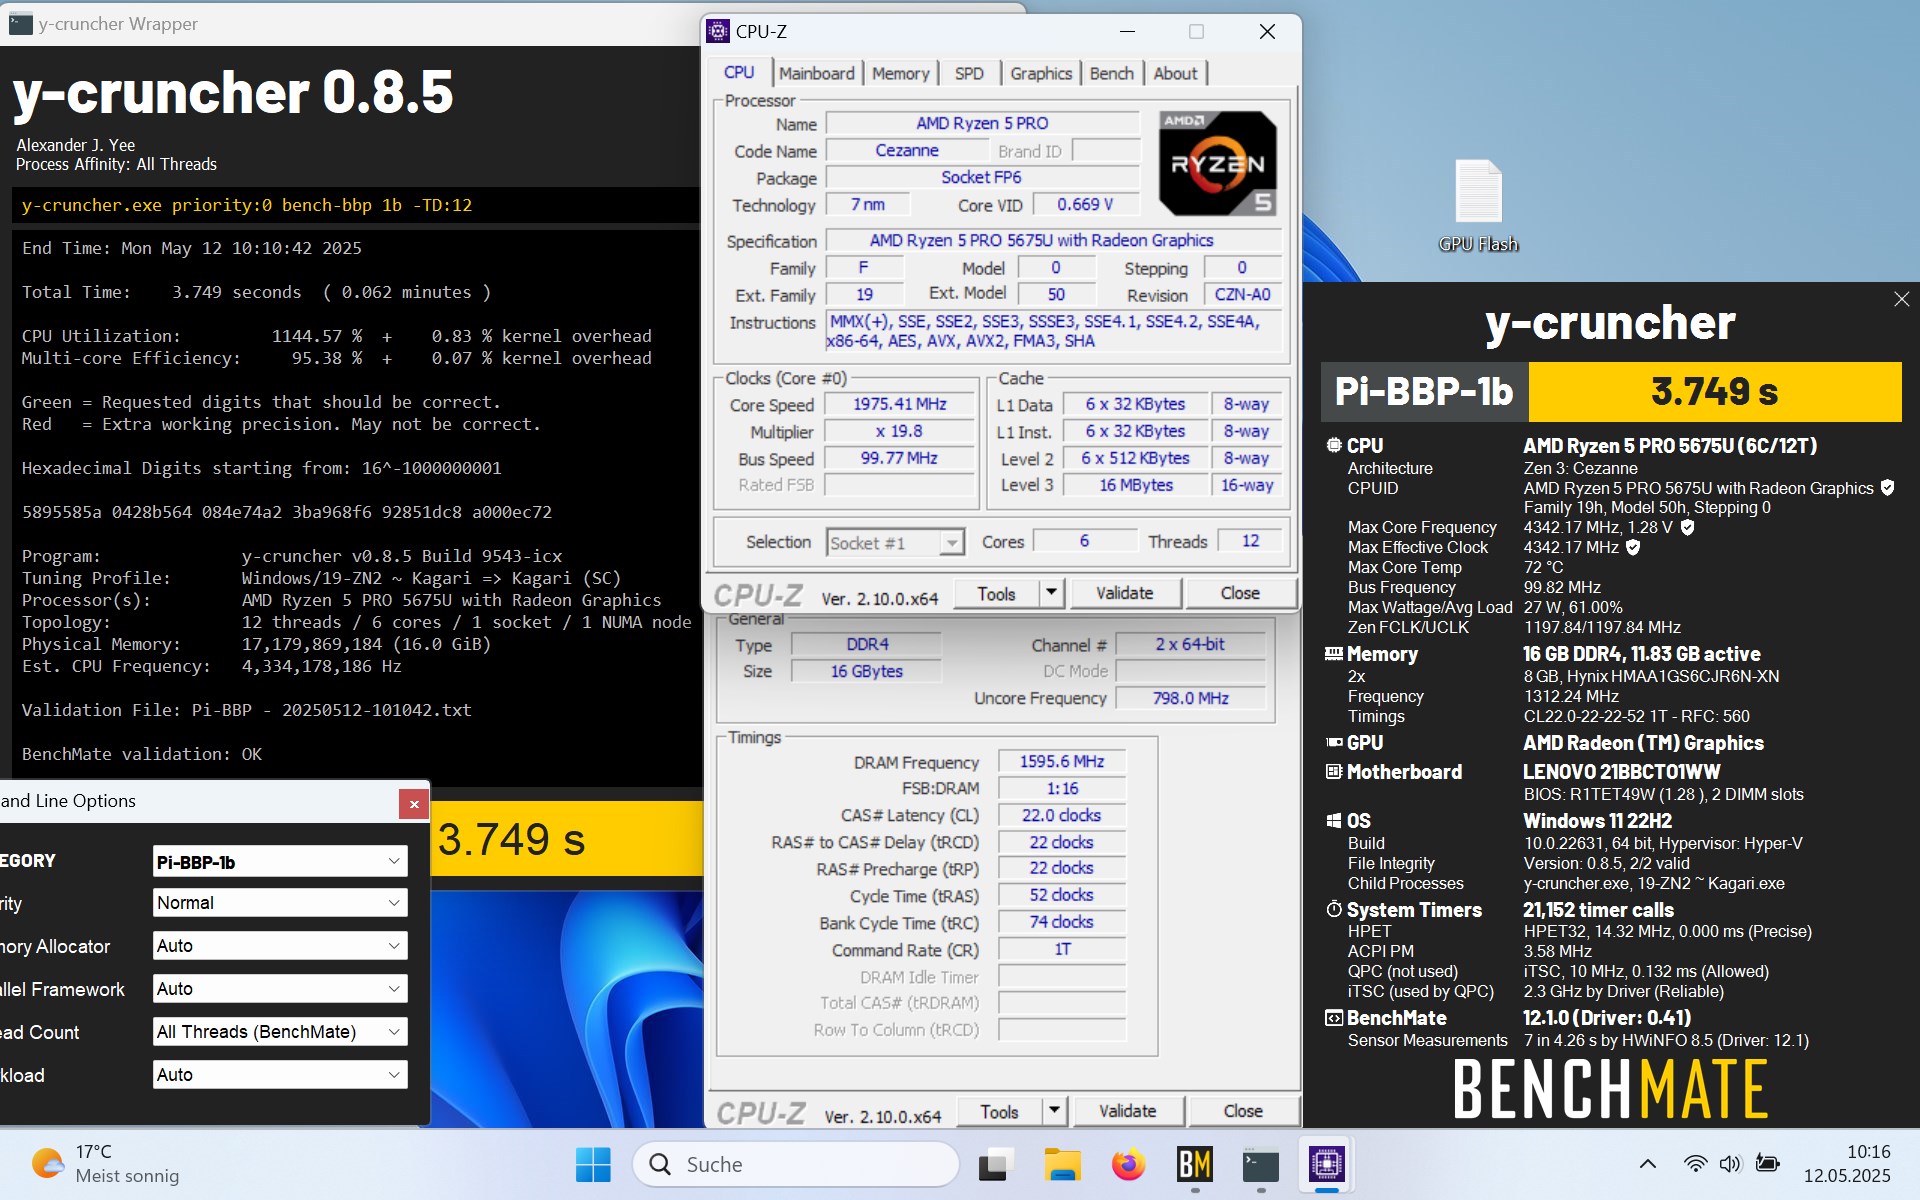Click the DRAM Frequency value 1595.6 MHz

pos(1062,761)
